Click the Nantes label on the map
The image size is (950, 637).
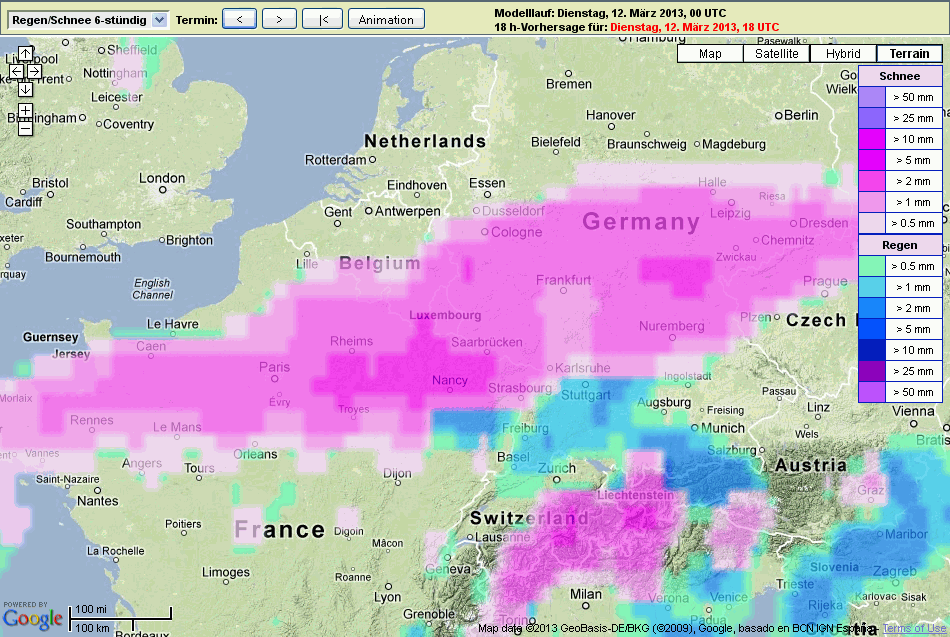(x=98, y=501)
